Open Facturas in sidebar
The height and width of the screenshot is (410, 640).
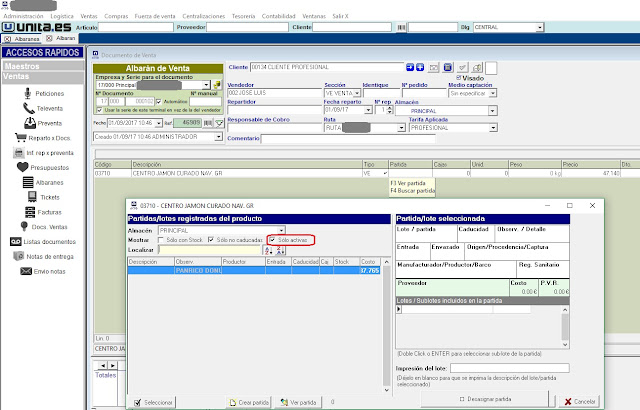coord(49,213)
